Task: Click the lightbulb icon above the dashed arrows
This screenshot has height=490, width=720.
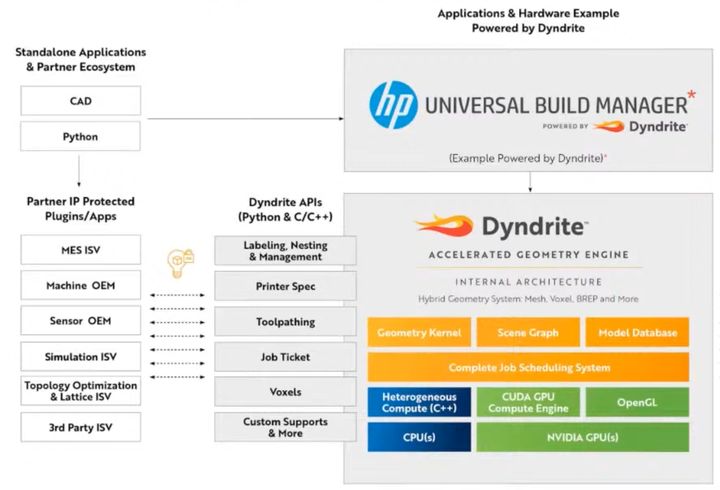Action: (x=178, y=264)
